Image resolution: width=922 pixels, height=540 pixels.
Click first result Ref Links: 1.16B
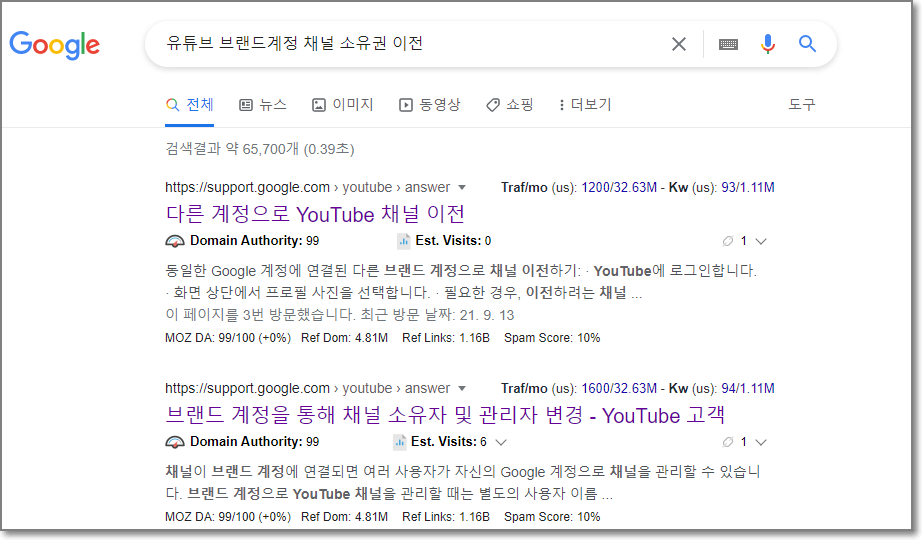446,338
